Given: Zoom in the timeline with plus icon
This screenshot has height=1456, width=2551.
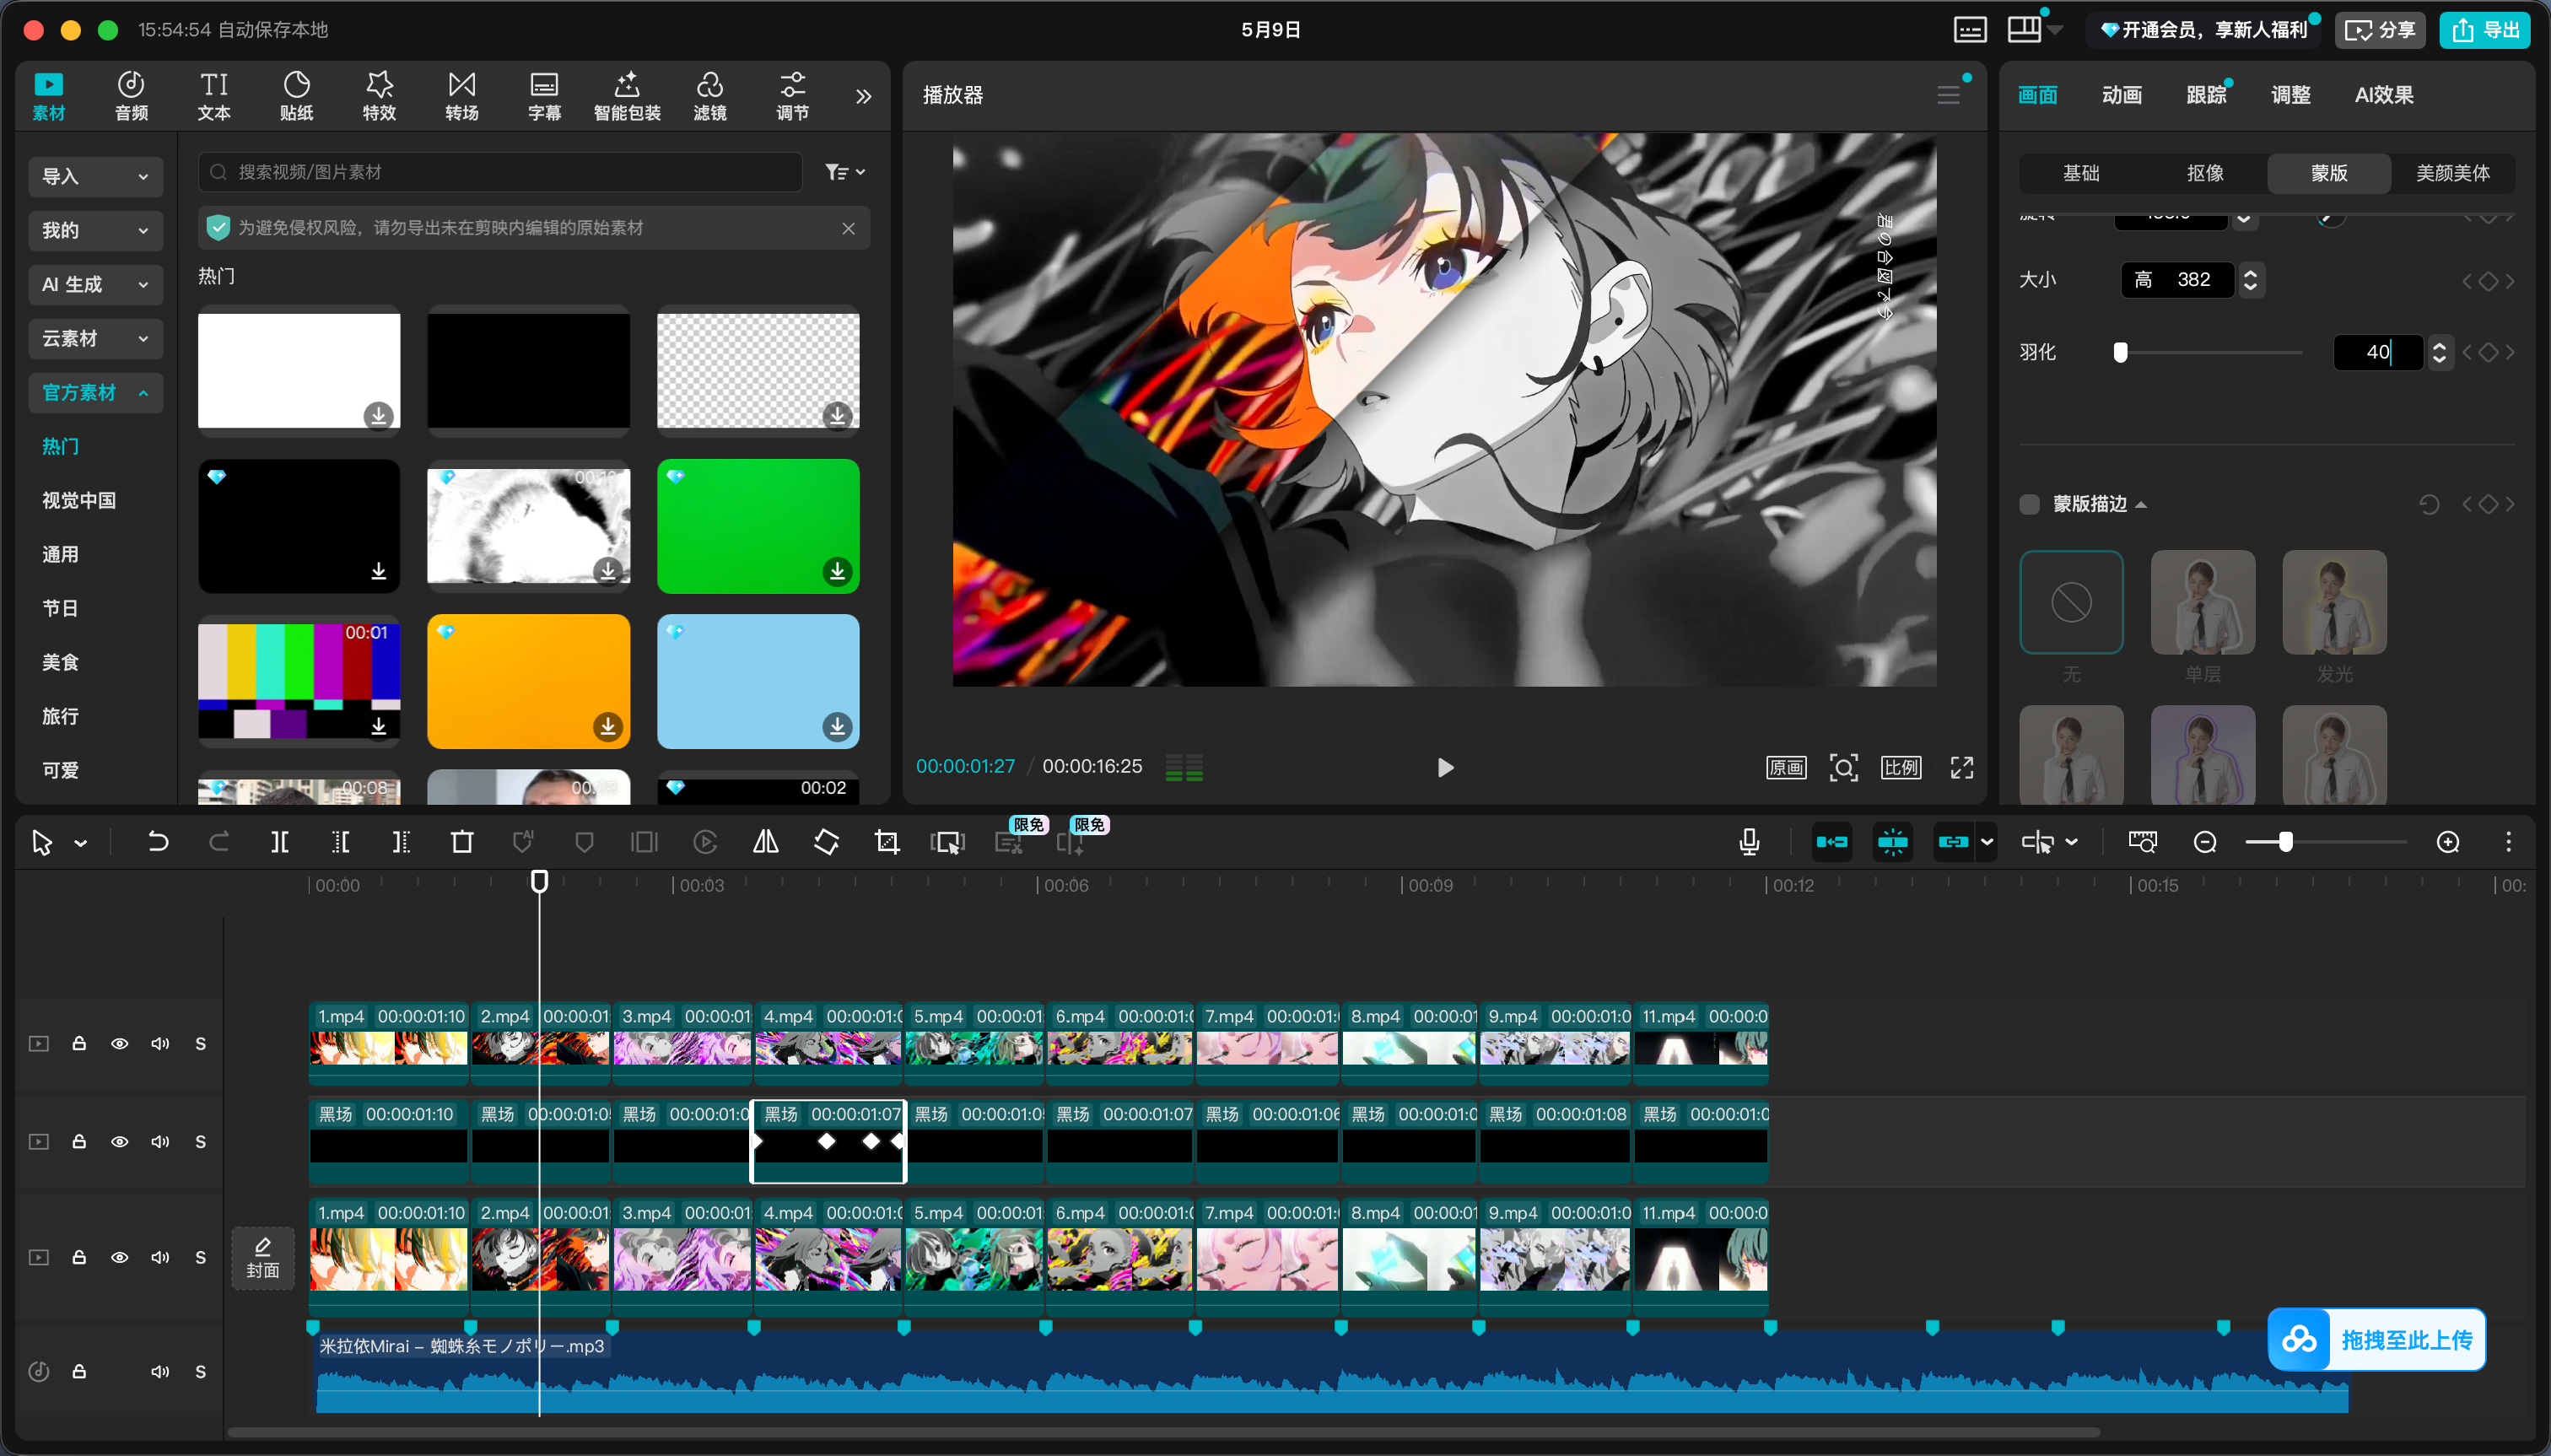Looking at the screenshot, I should (2448, 842).
